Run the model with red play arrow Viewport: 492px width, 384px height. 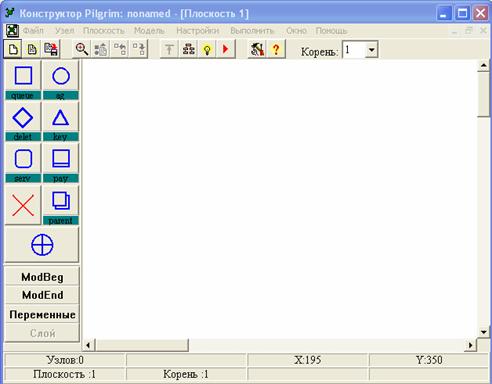pyautogui.click(x=226, y=49)
